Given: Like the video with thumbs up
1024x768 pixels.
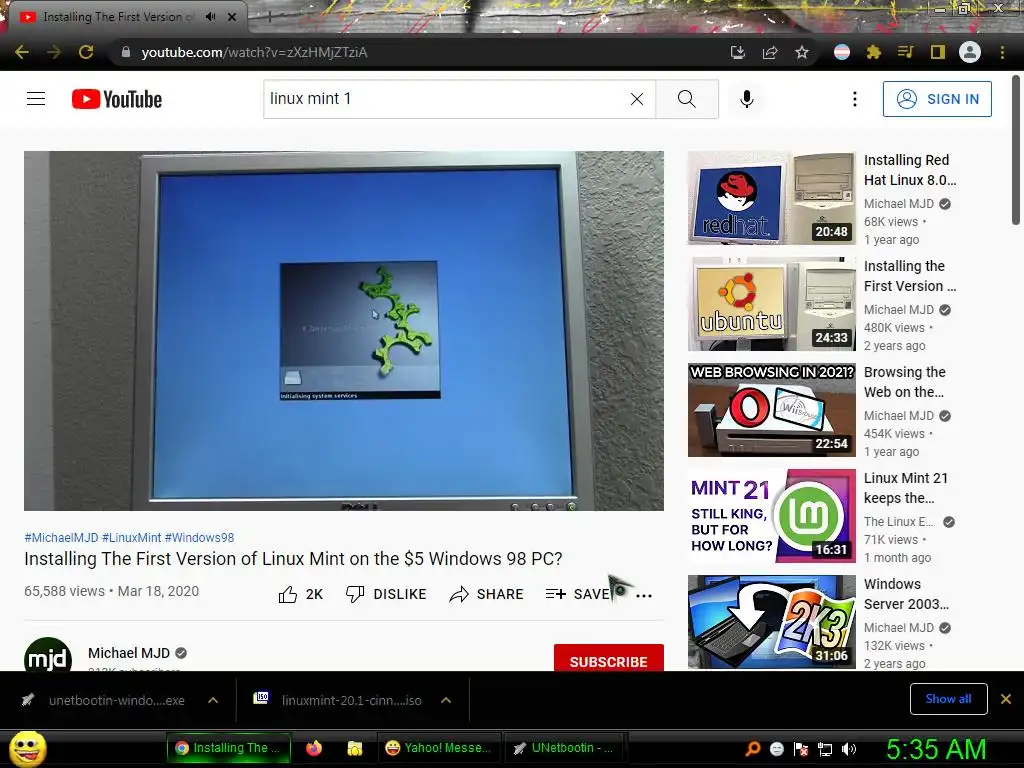Looking at the screenshot, I should [300, 594].
